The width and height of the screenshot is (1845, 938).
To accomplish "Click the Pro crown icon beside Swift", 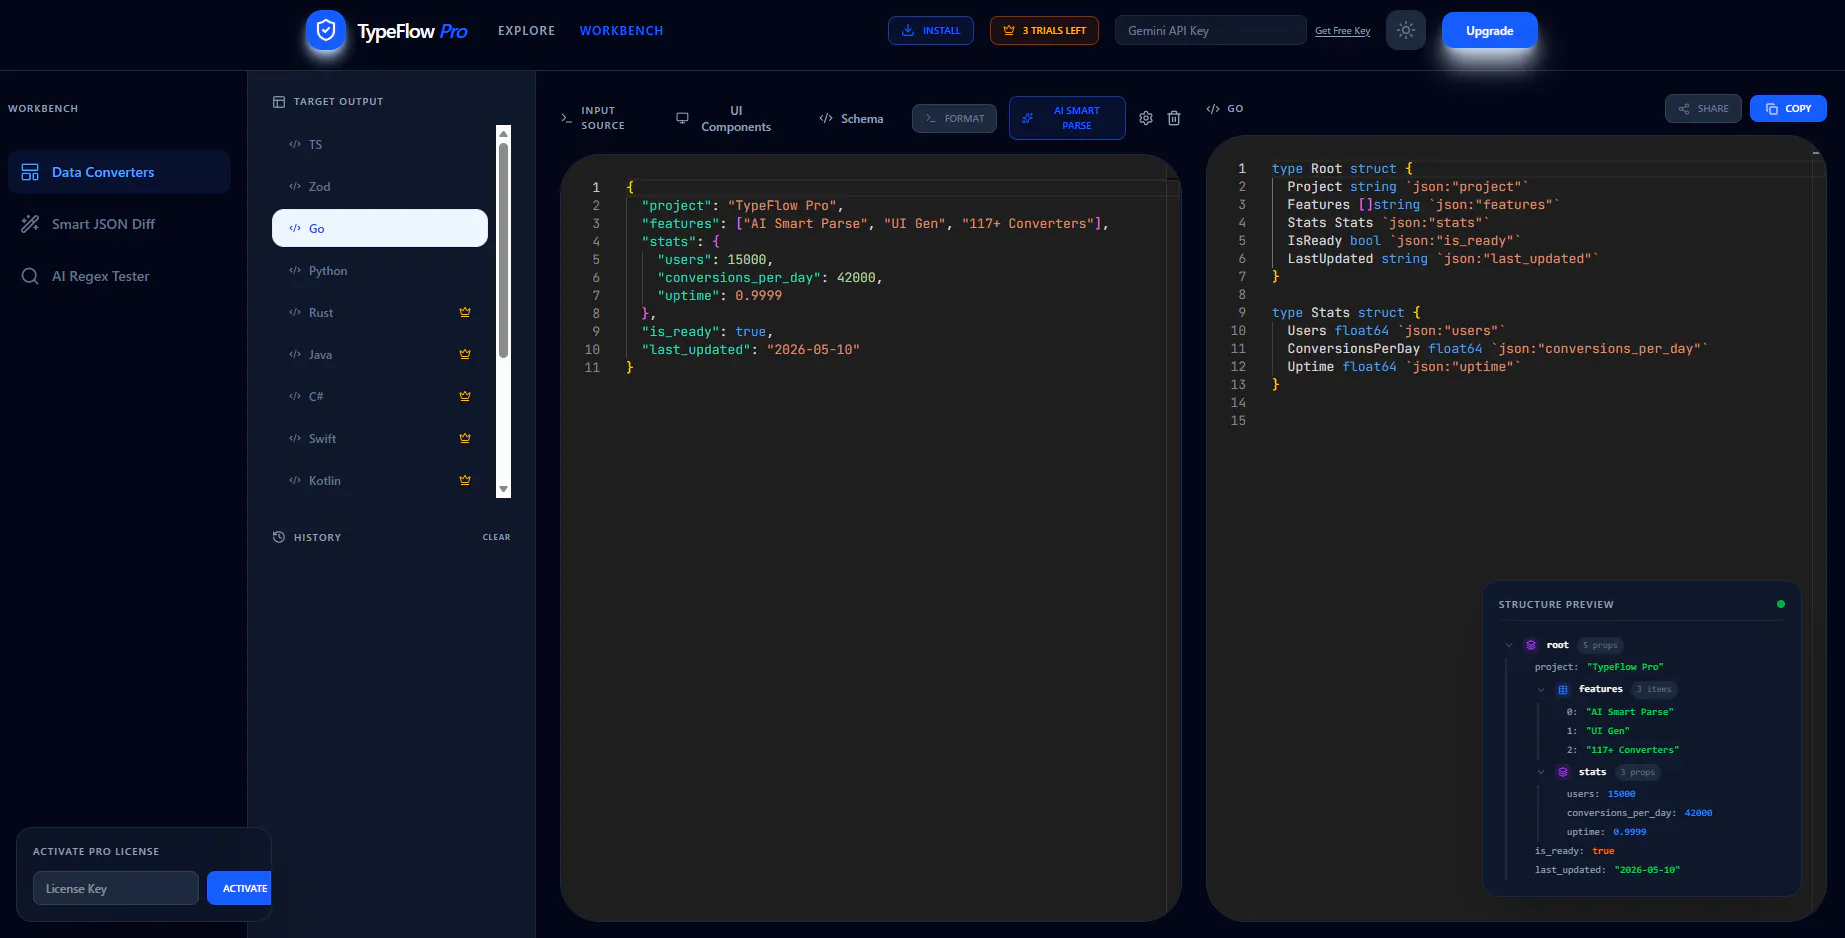I will 465,438.
